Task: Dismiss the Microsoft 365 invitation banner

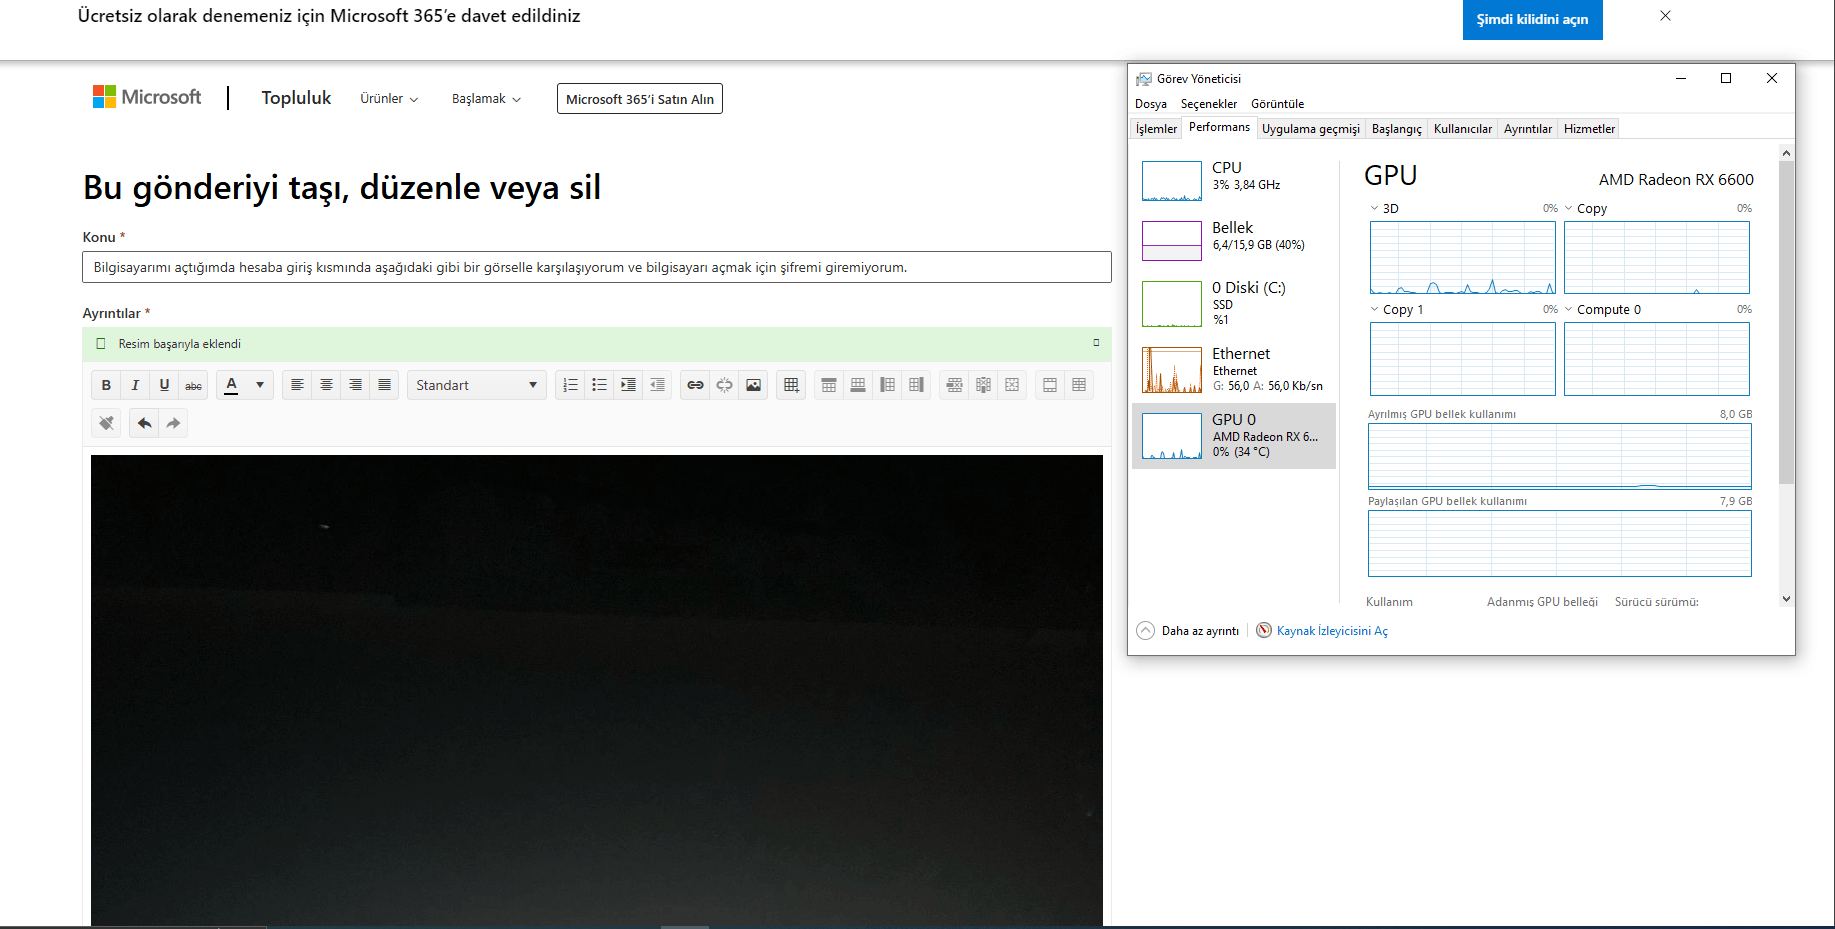Action: click(x=1665, y=16)
